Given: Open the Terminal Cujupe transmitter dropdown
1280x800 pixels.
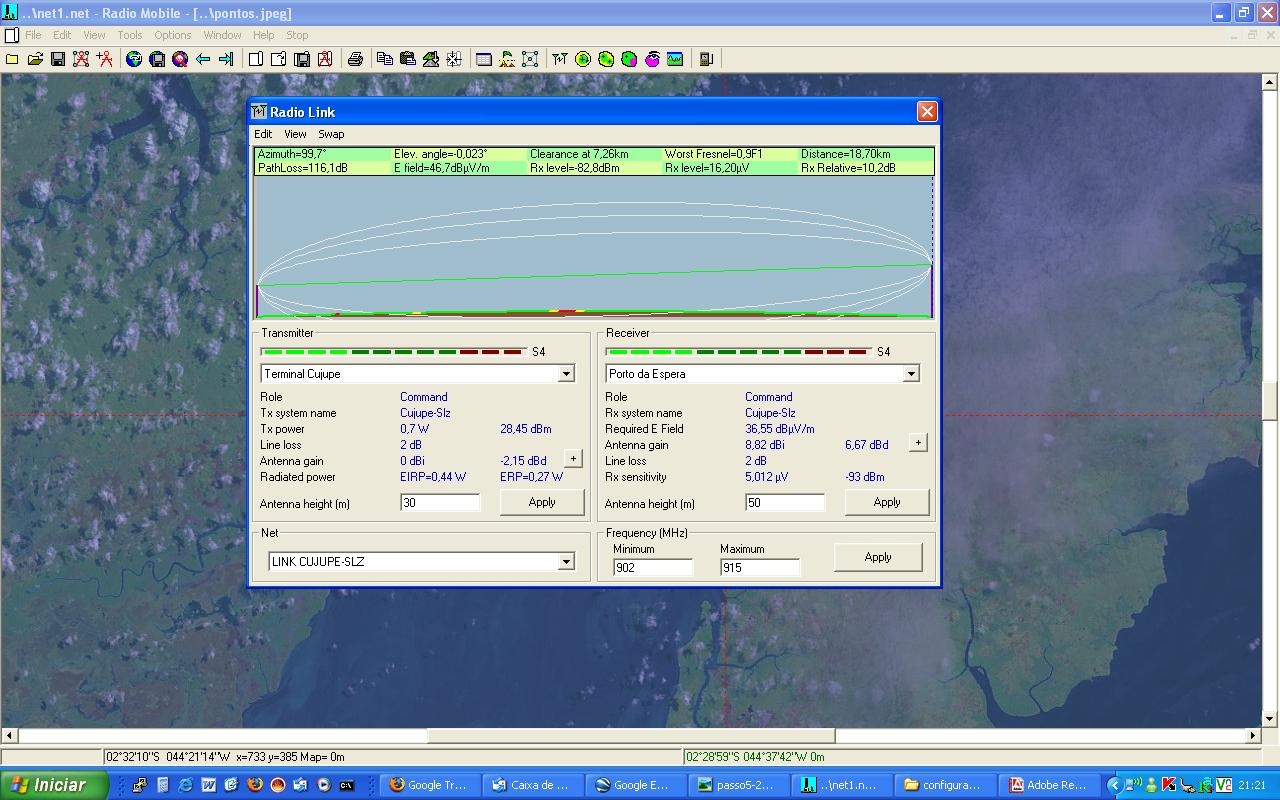Looking at the screenshot, I should 566,374.
